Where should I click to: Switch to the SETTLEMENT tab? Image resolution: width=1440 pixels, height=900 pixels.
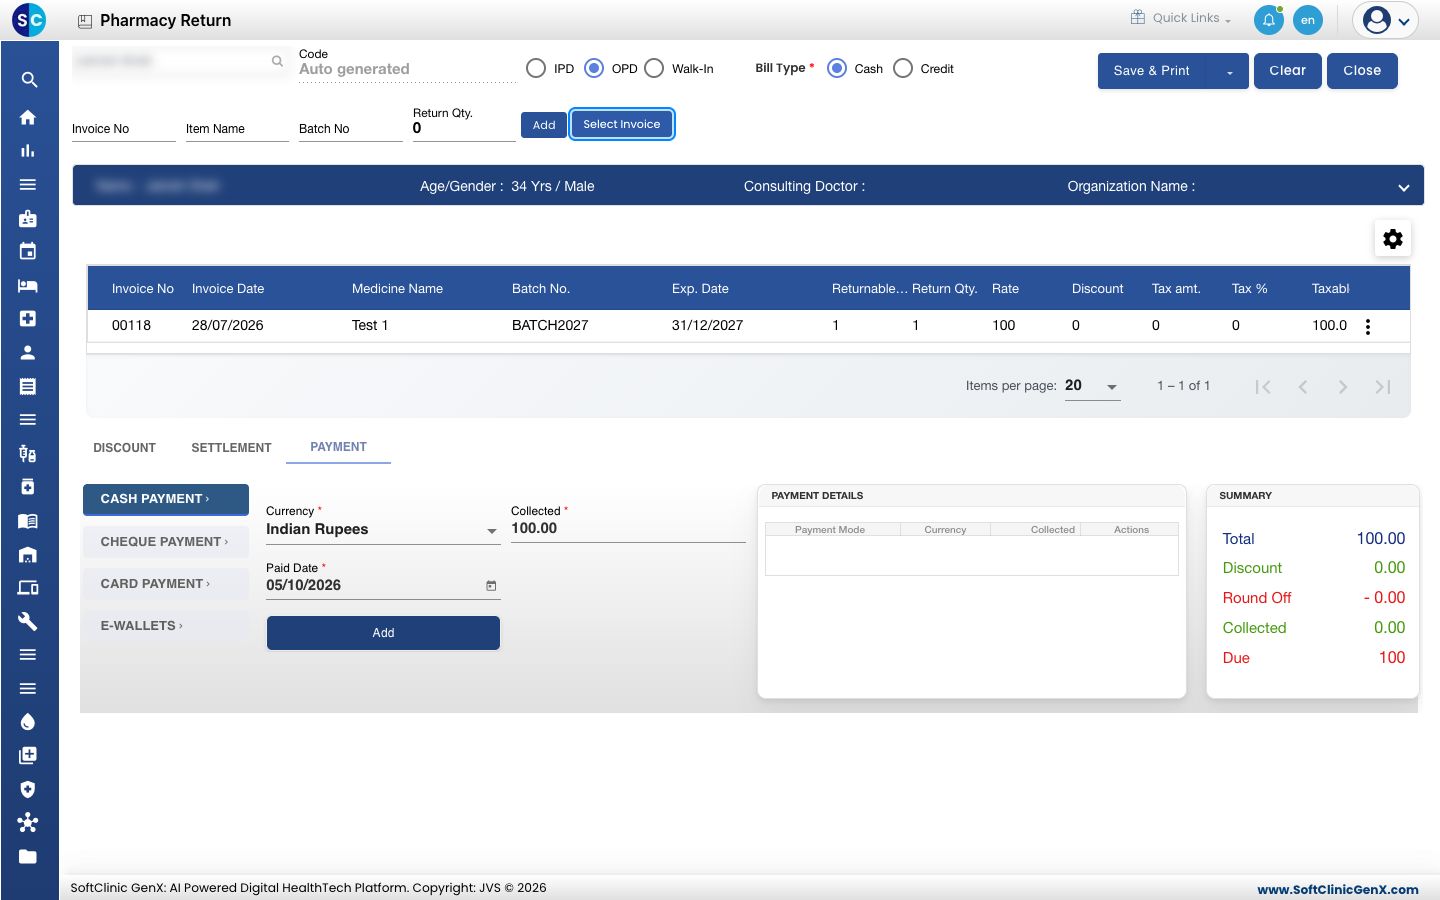[231, 448]
